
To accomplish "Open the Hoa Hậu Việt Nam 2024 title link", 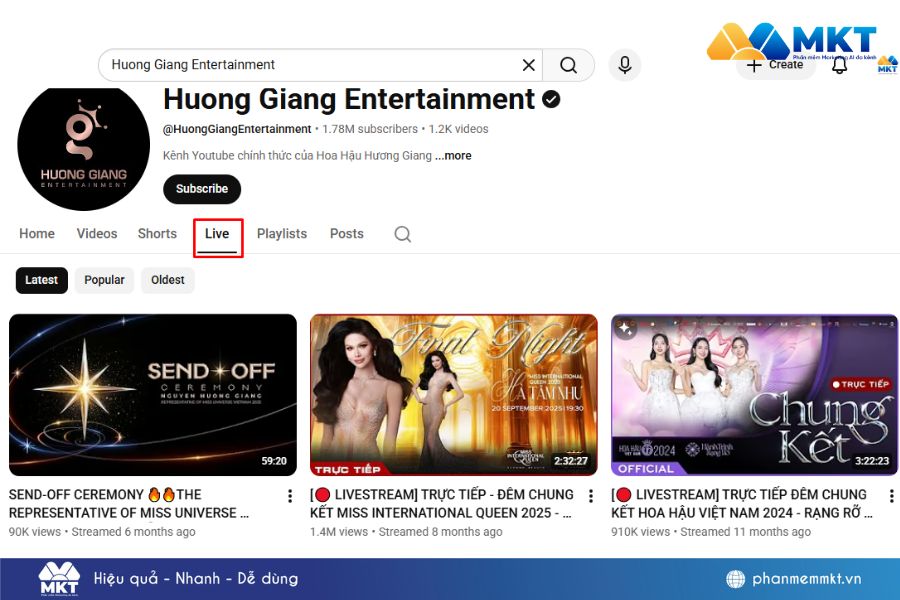I will (x=742, y=504).
